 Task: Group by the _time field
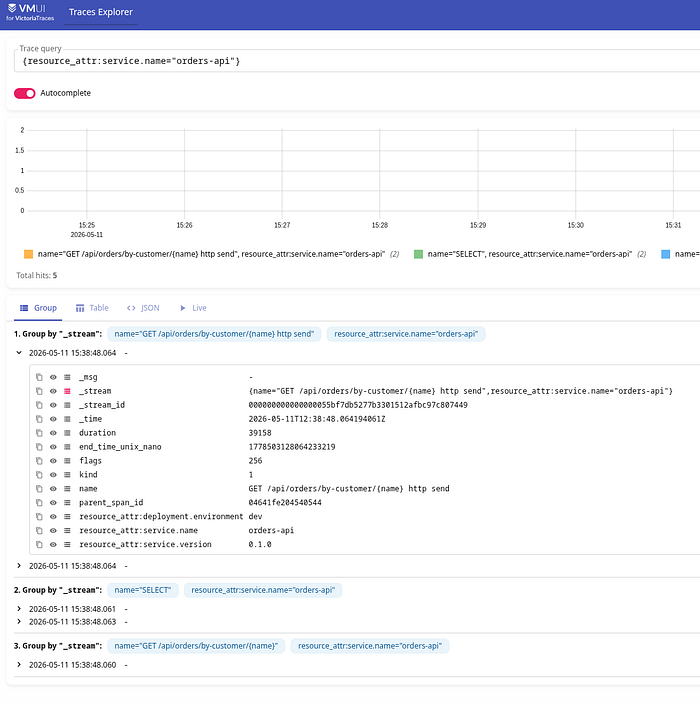click(x=67, y=419)
